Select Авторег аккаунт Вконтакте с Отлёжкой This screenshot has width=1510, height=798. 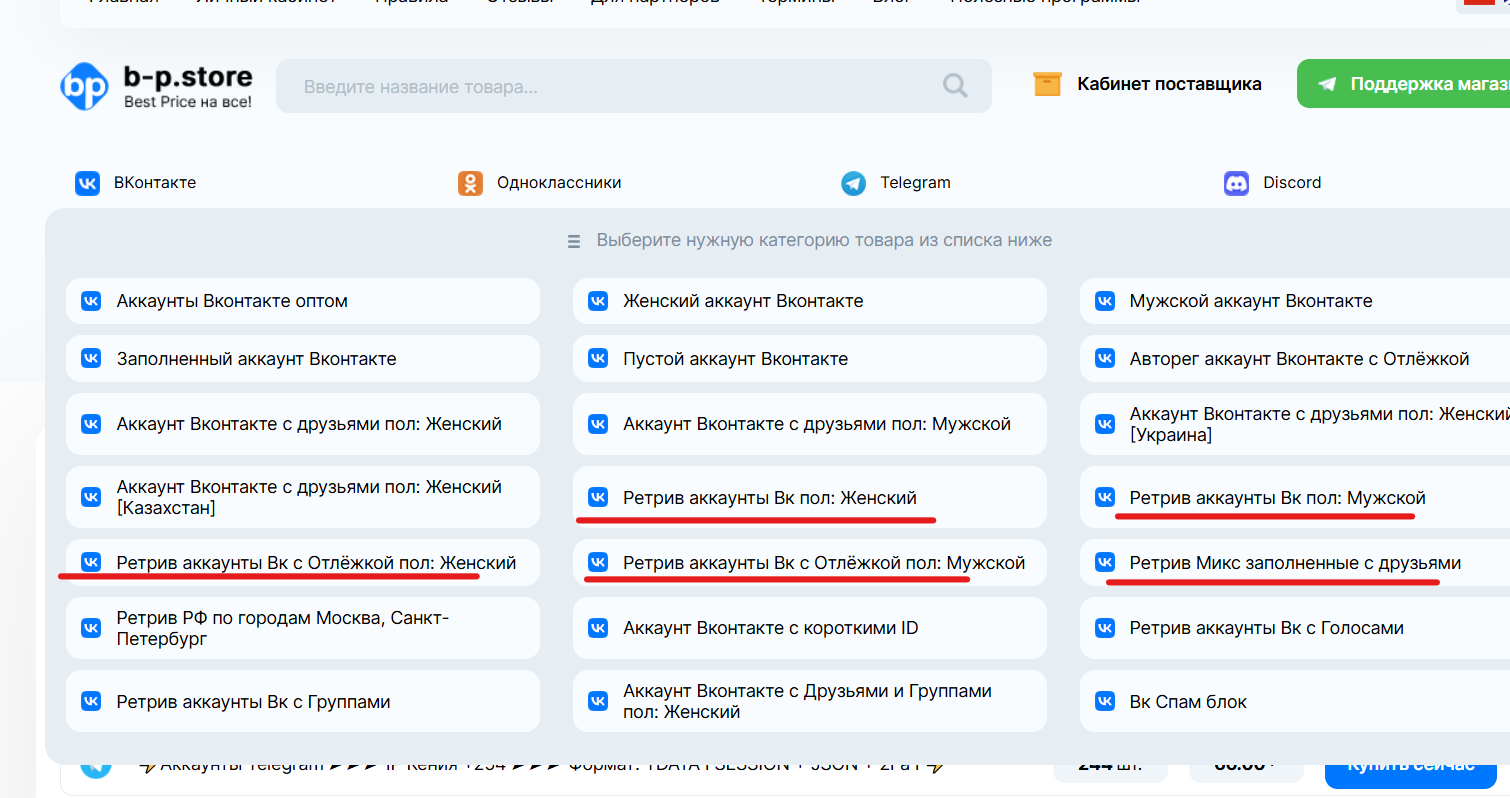tap(1295, 359)
